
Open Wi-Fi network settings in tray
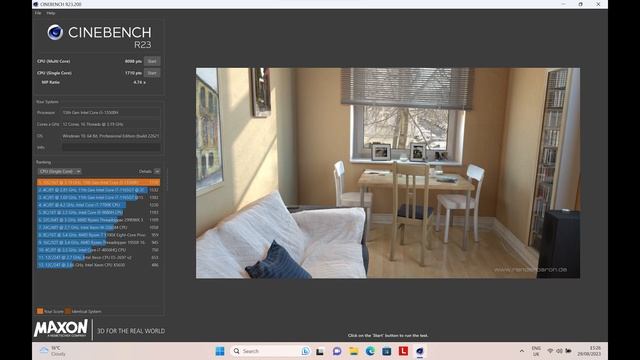coord(550,351)
